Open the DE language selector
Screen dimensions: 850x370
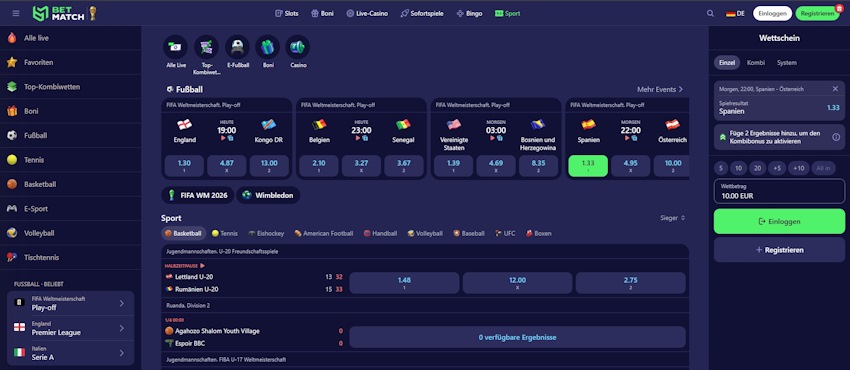point(735,14)
